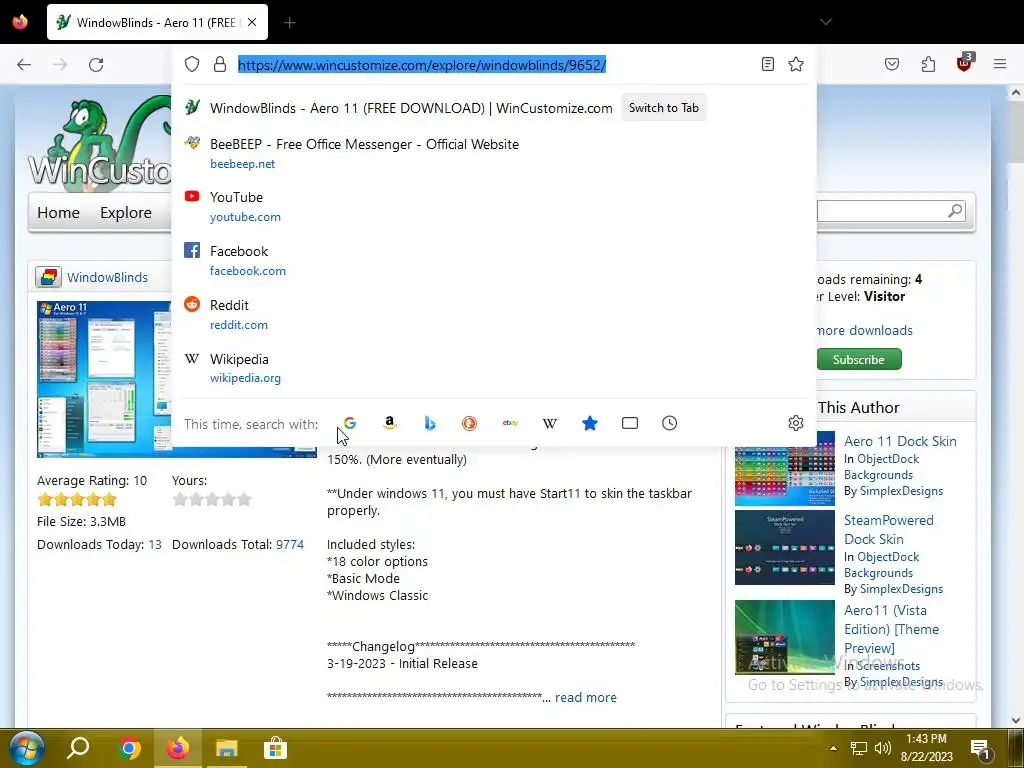1024x768 pixels.
Task: Search this time with Amazon icon
Action: [x=390, y=423]
